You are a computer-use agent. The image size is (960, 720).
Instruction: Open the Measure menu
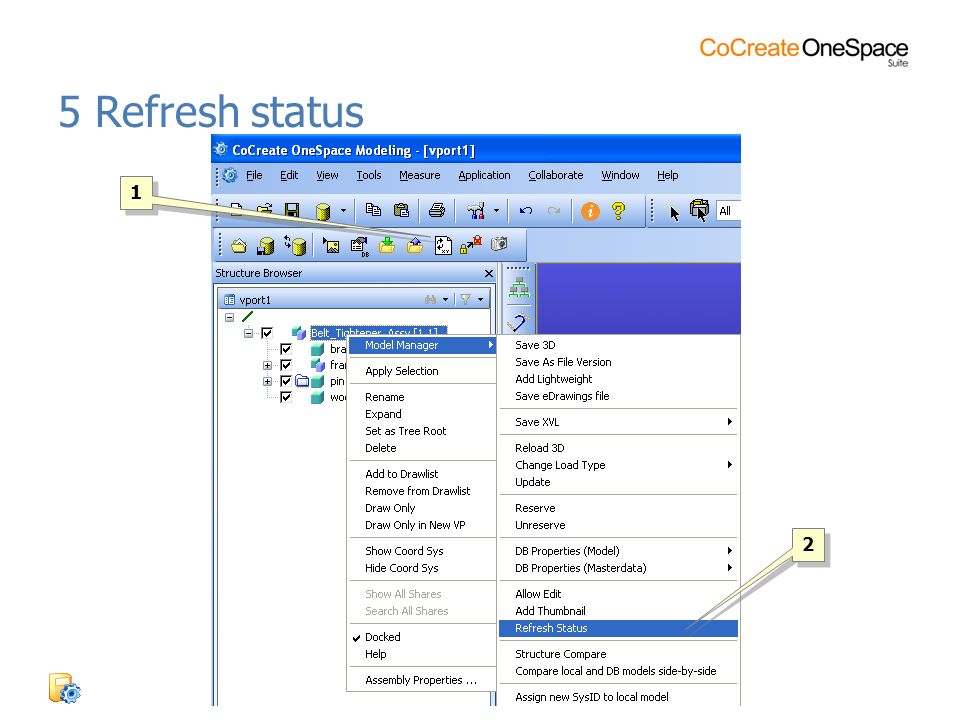[x=419, y=175]
